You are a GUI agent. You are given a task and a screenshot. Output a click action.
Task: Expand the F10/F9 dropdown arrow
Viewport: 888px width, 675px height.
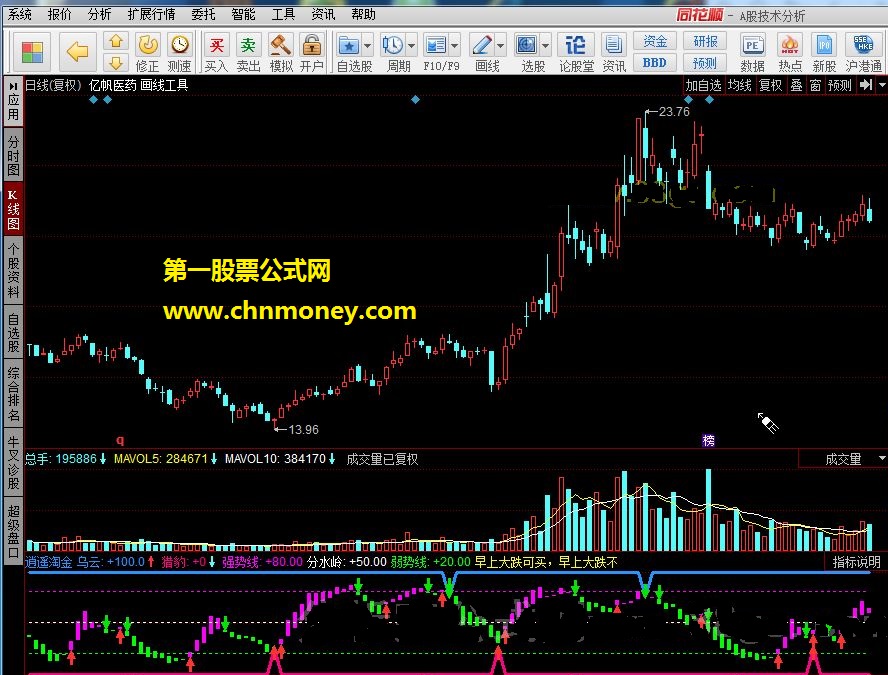click(455, 46)
